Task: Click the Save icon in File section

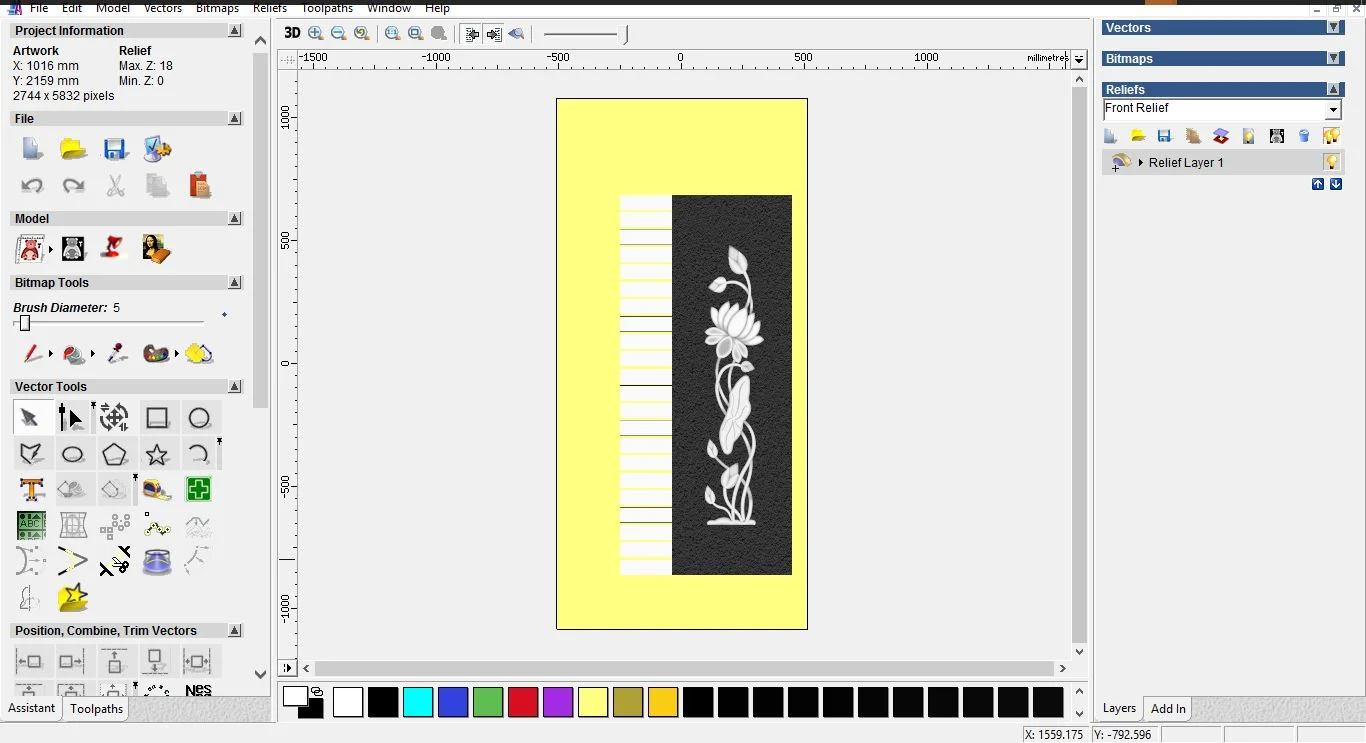Action: click(115, 150)
